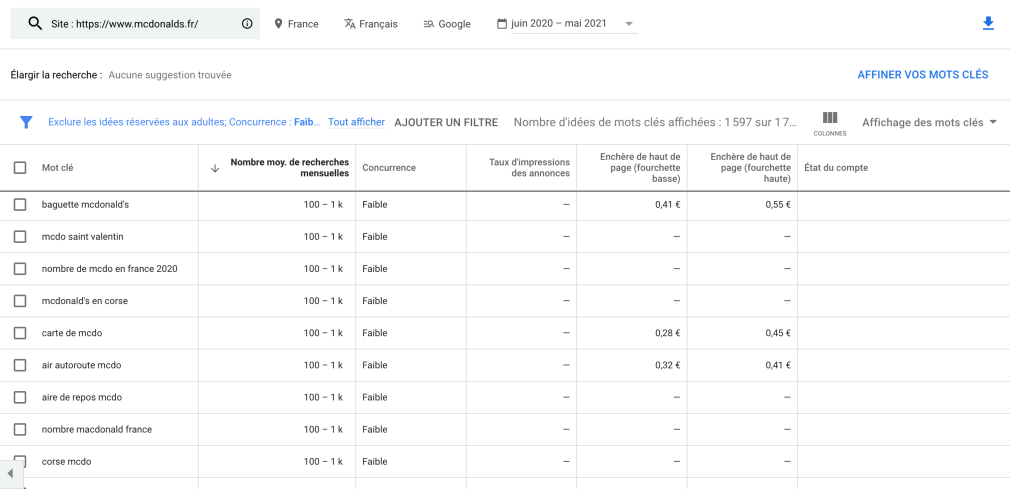The height and width of the screenshot is (489, 1010).
Task: Click the Site mcdonalds.fr search field
Action: pyautogui.click(x=135, y=24)
